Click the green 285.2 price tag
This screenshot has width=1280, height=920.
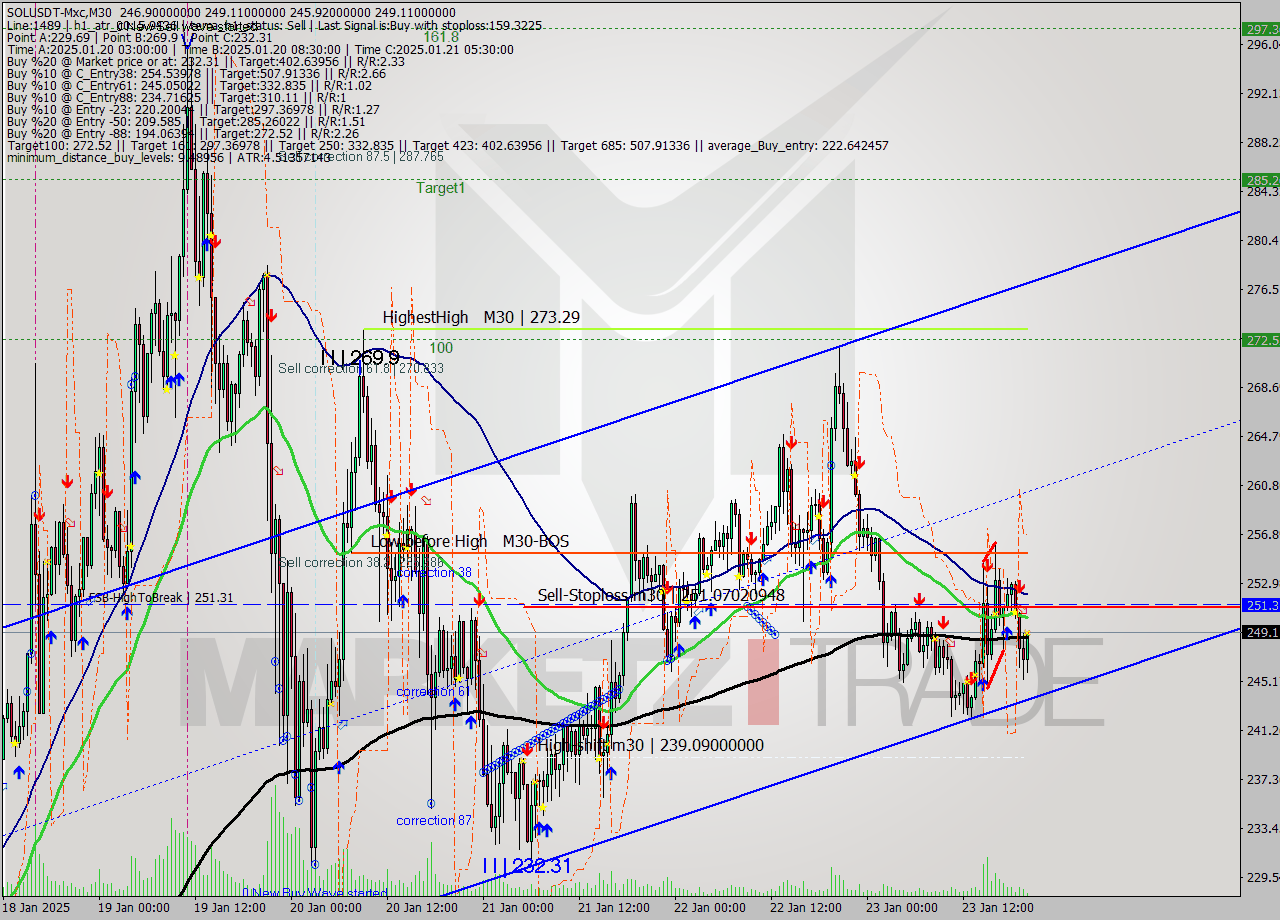pyautogui.click(x=1261, y=180)
